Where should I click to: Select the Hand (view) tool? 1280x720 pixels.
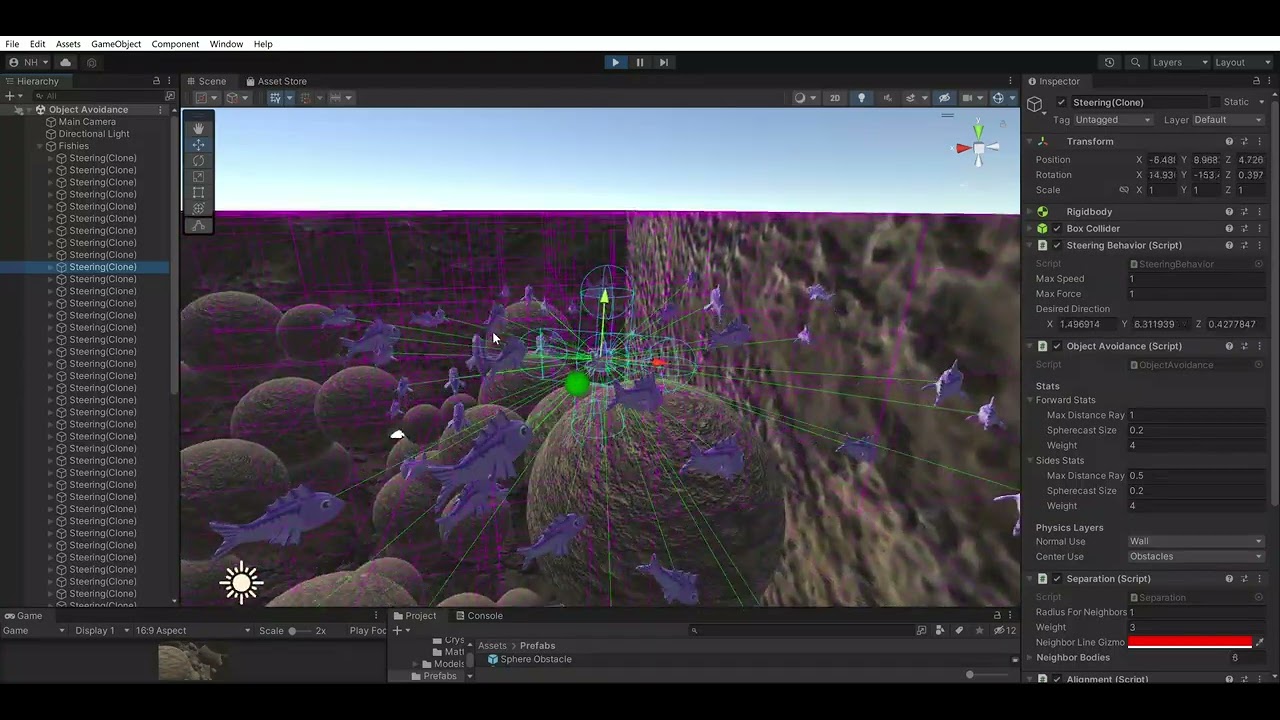[x=198, y=128]
